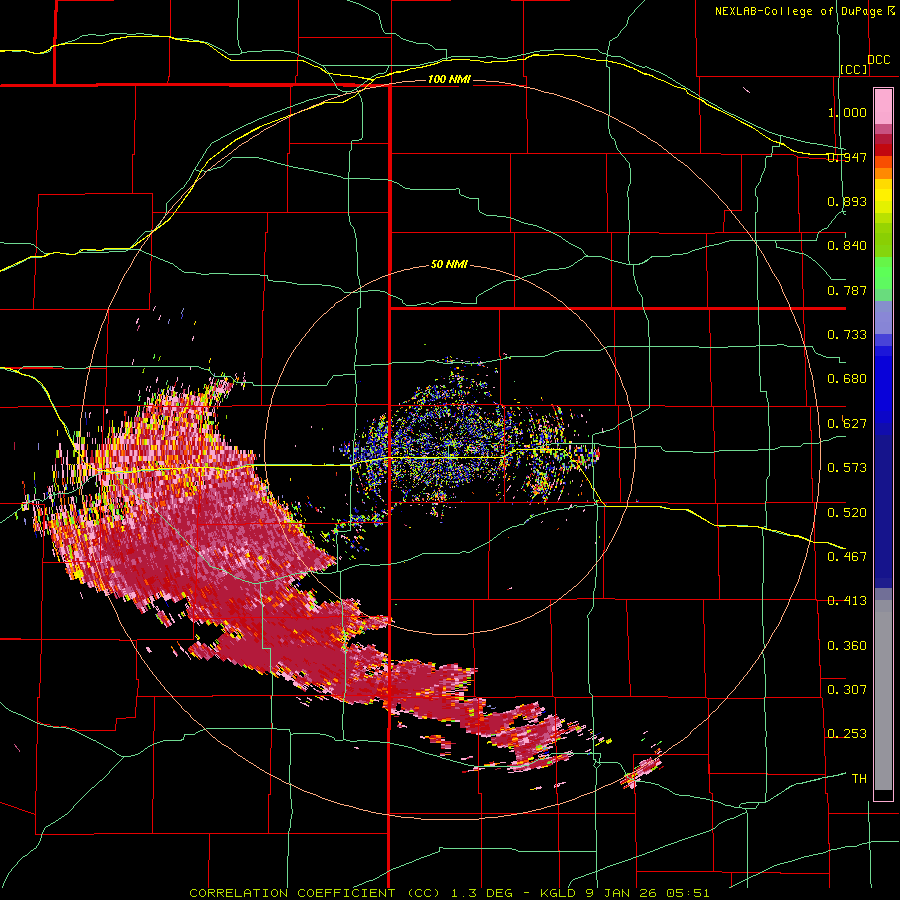
Task: Pick the bright green segment of the color bar
Action: (883, 273)
